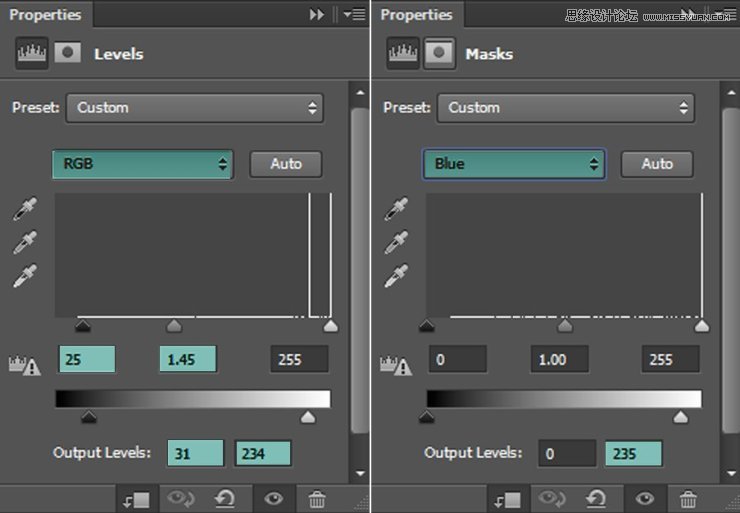
Task: Open the Preset dropdown in left panel
Action: (x=194, y=108)
